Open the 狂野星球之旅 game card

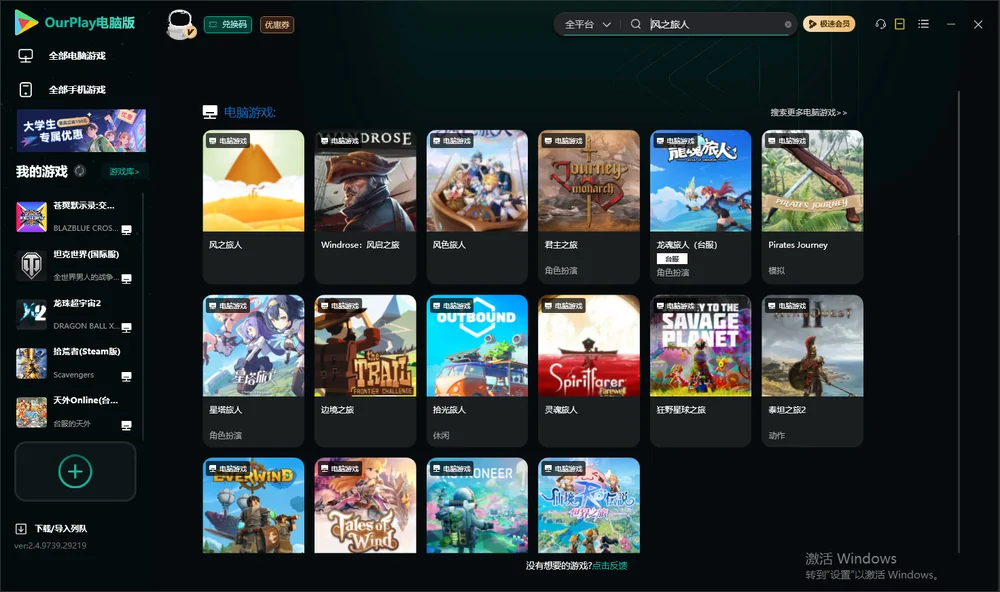[x=701, y=371]
